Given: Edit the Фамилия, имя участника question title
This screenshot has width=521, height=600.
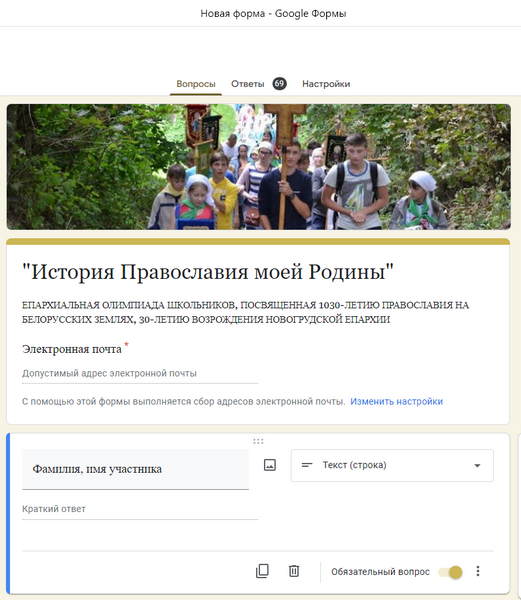Looking at the screenshot, I should [135, 469].
